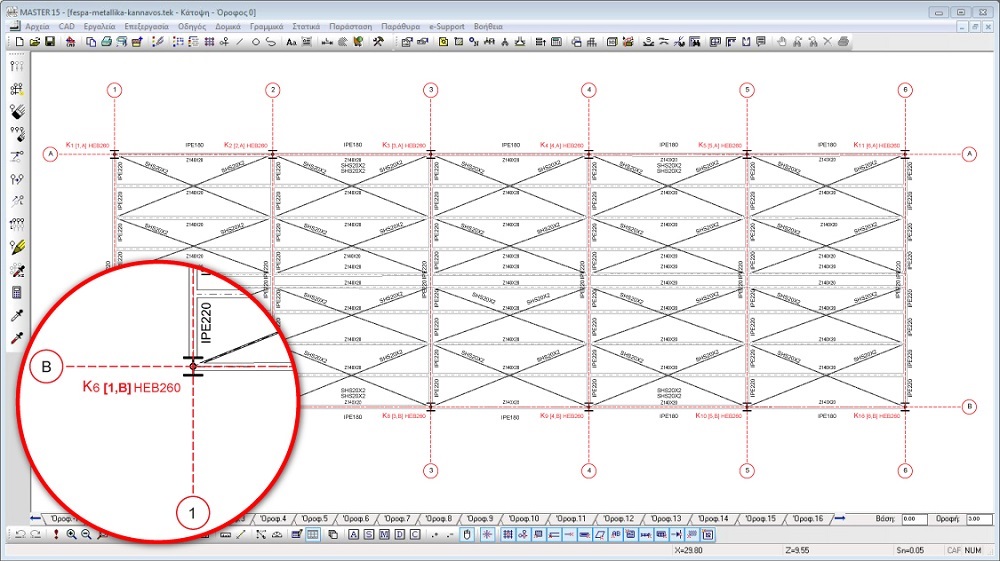Save the project with the floppy disk icon
This screenshot has height=562, width=1000.
[x=49, y=42]
